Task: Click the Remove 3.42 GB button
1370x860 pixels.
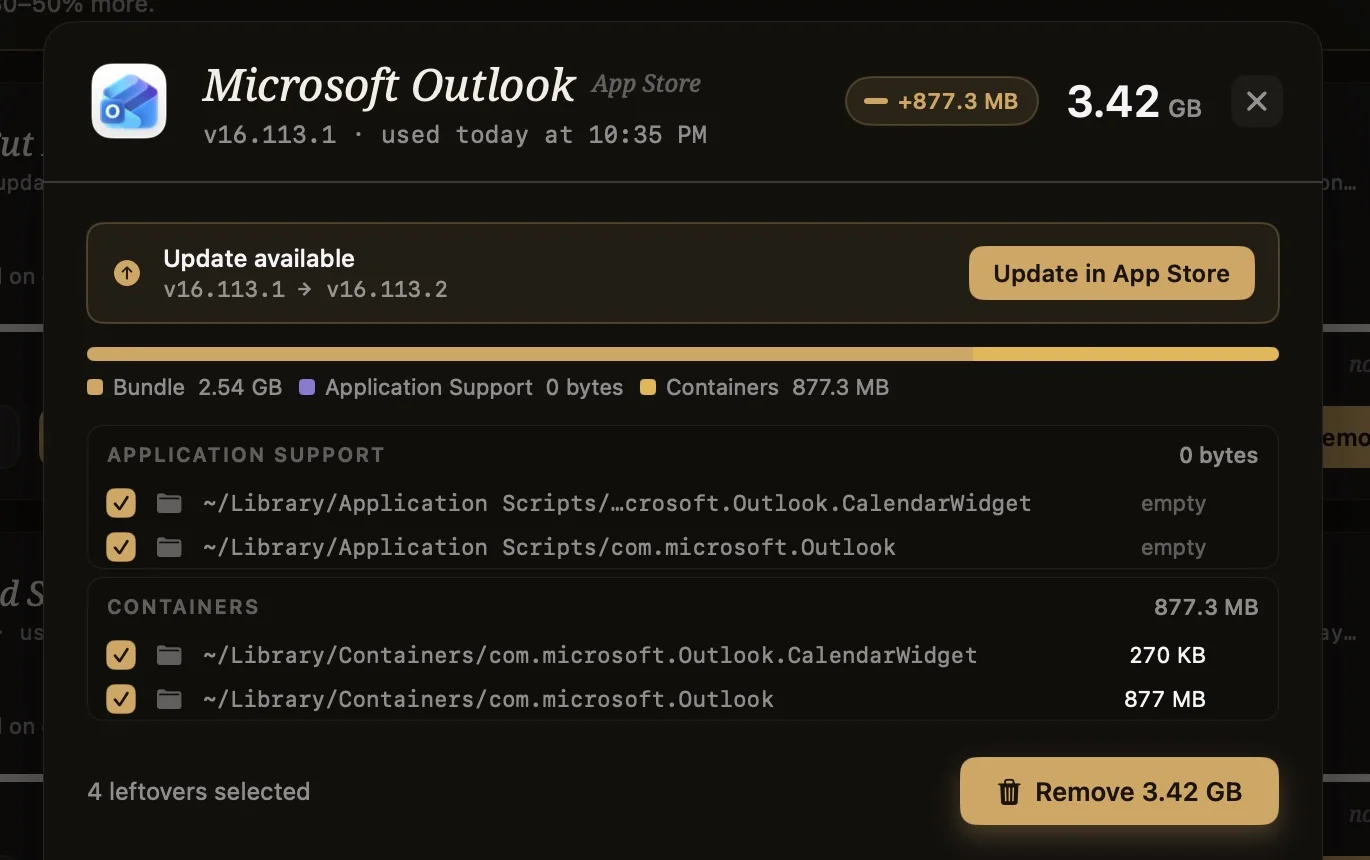Action: point(1119,791)
